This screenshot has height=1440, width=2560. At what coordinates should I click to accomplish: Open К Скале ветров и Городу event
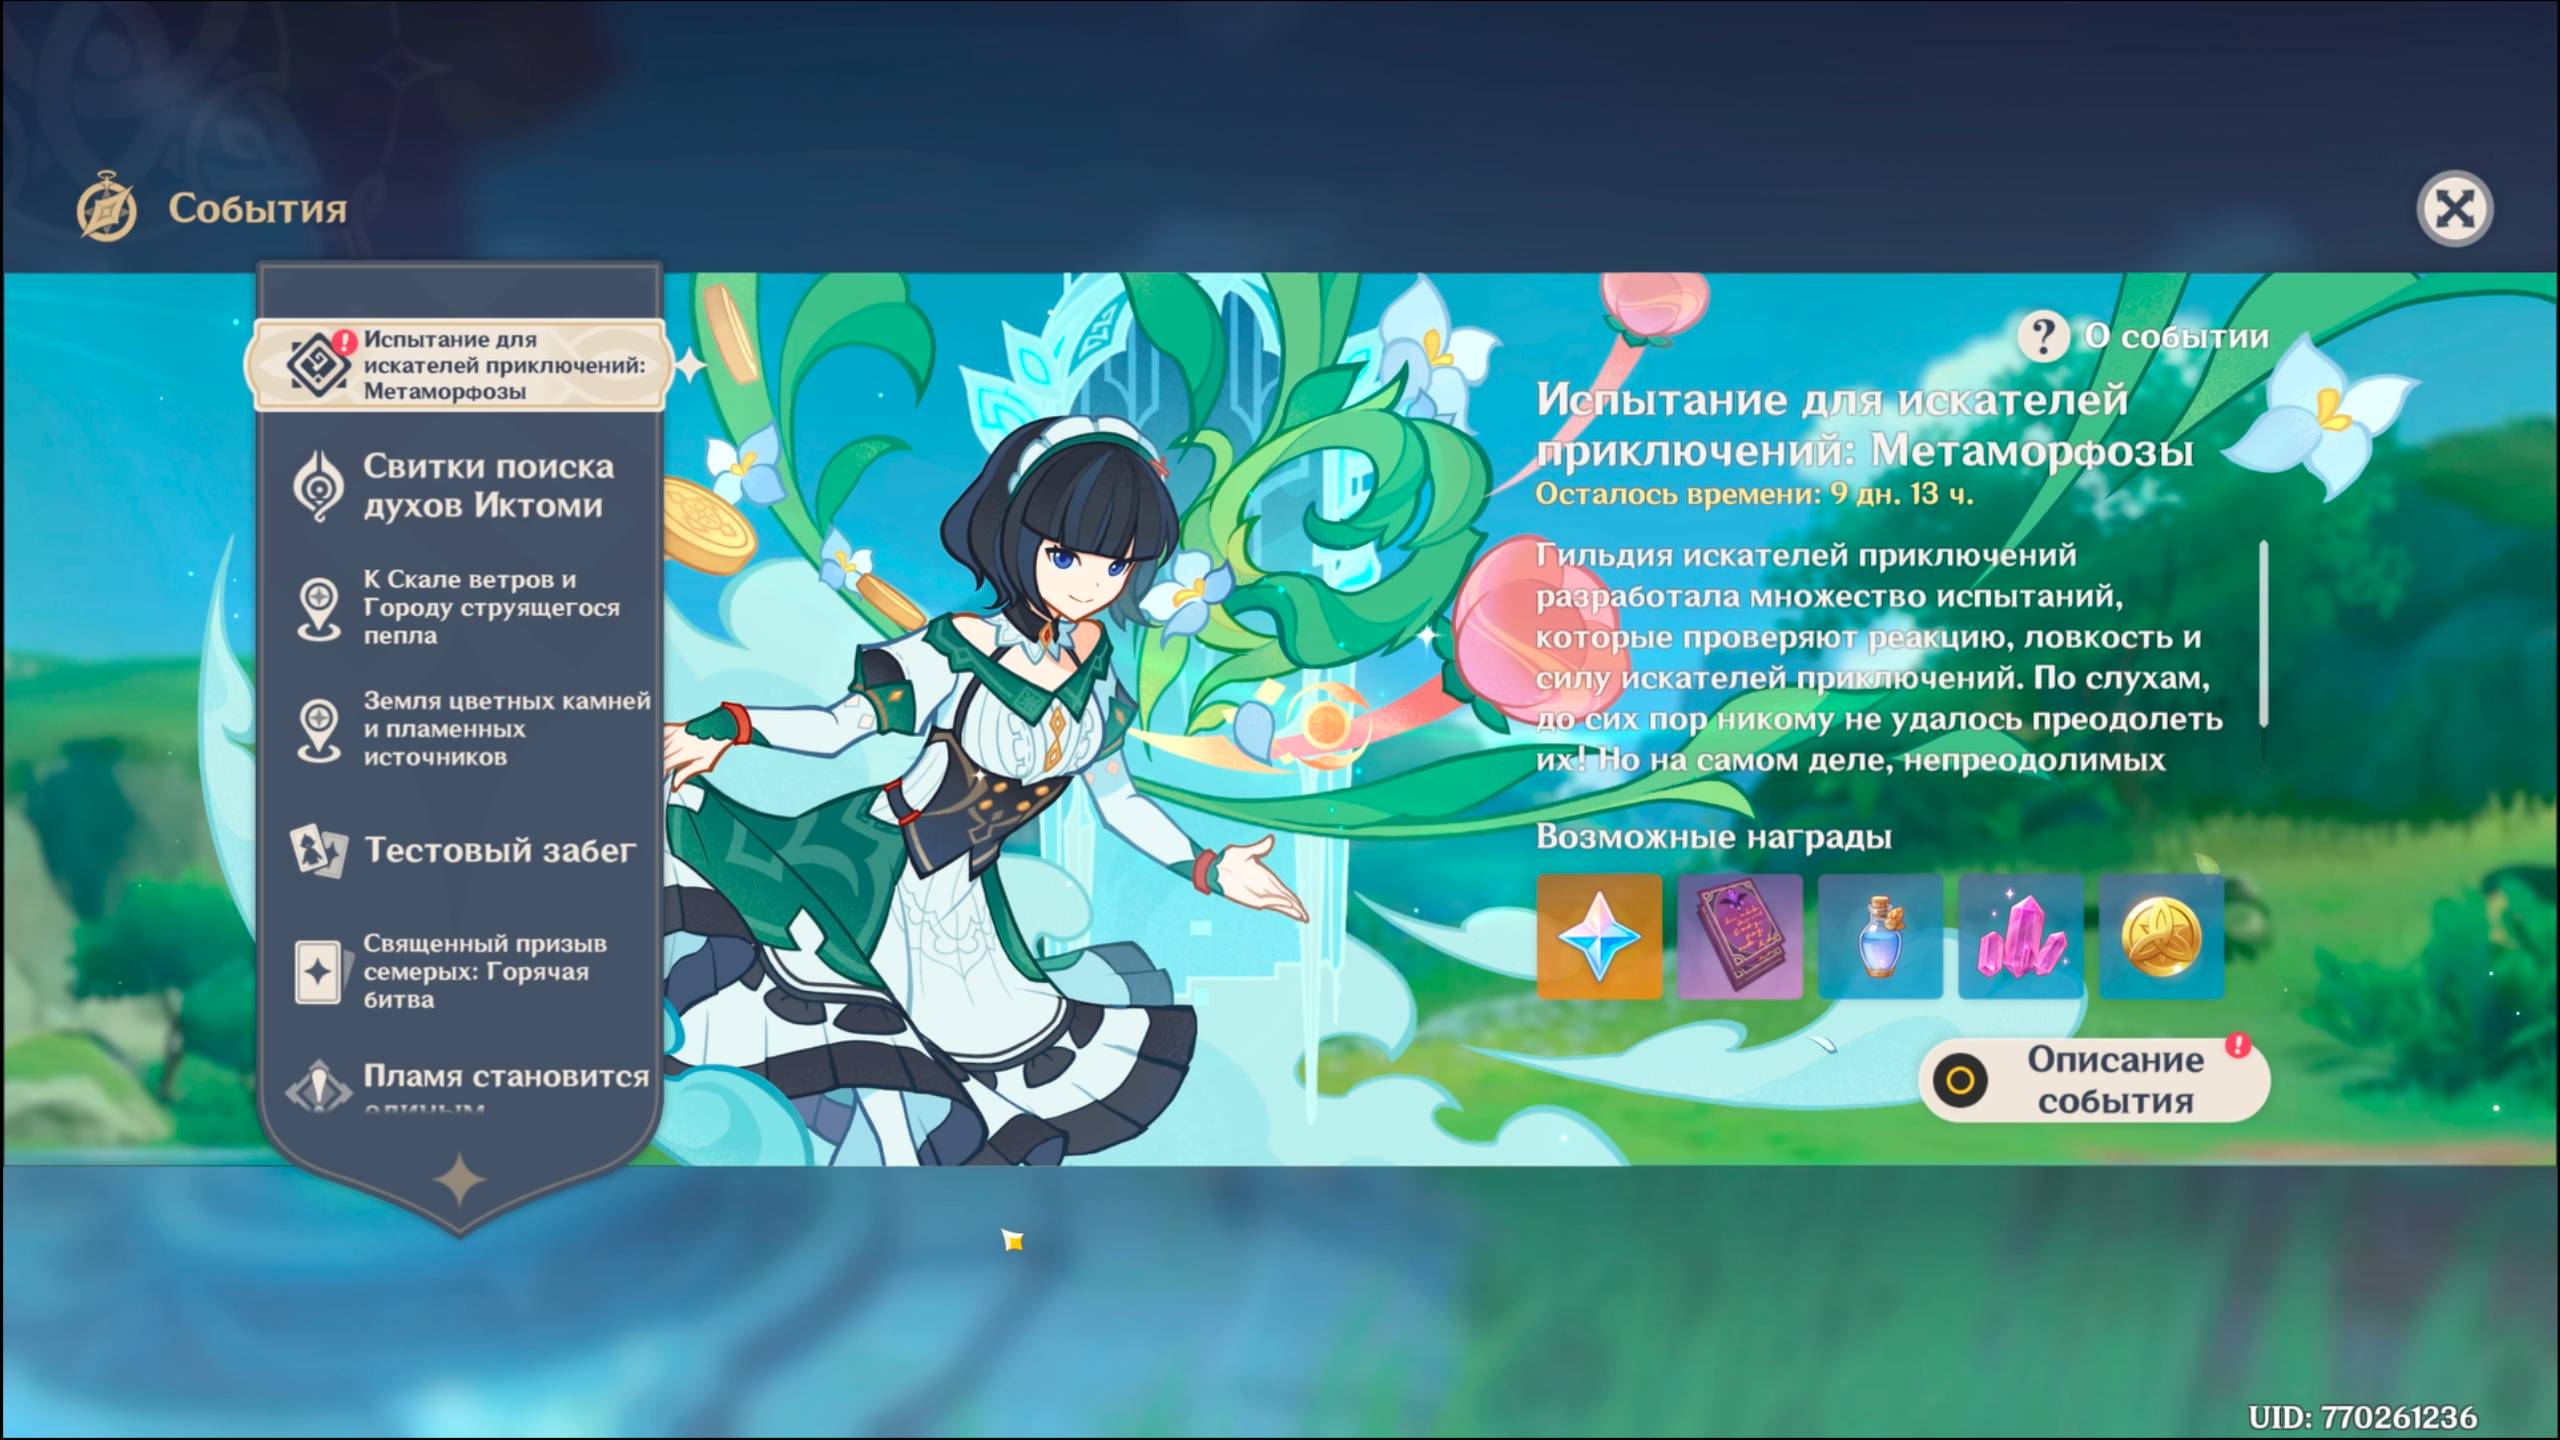click(490, 607)
